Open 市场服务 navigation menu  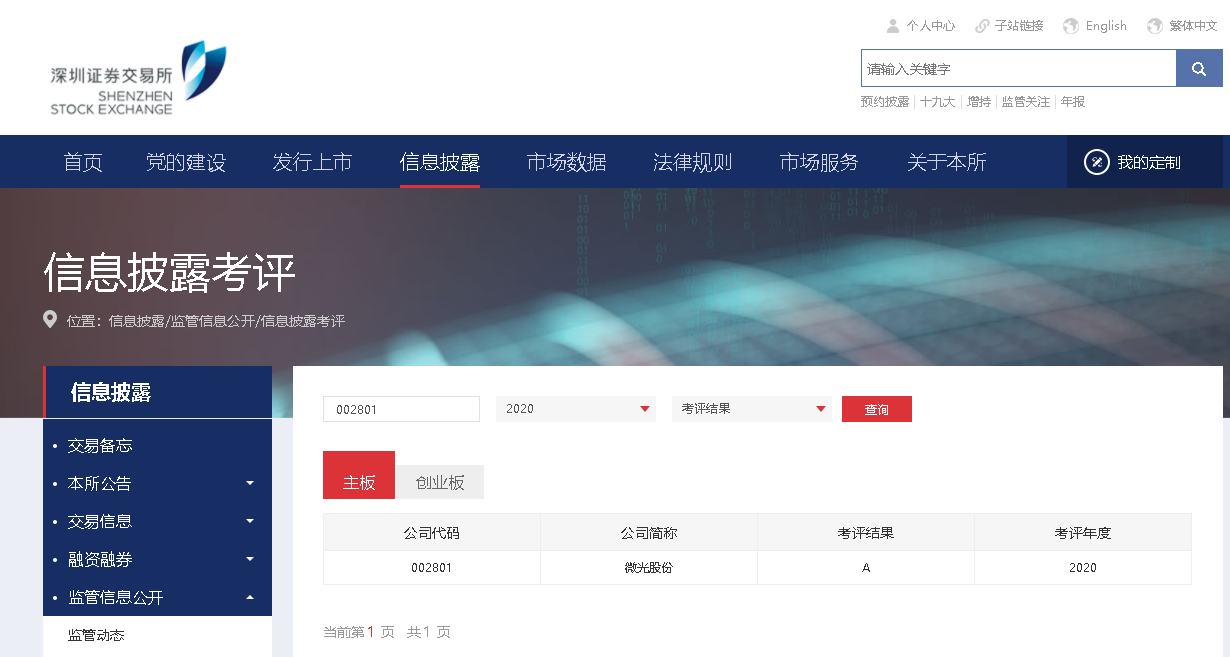coord(819,162)
